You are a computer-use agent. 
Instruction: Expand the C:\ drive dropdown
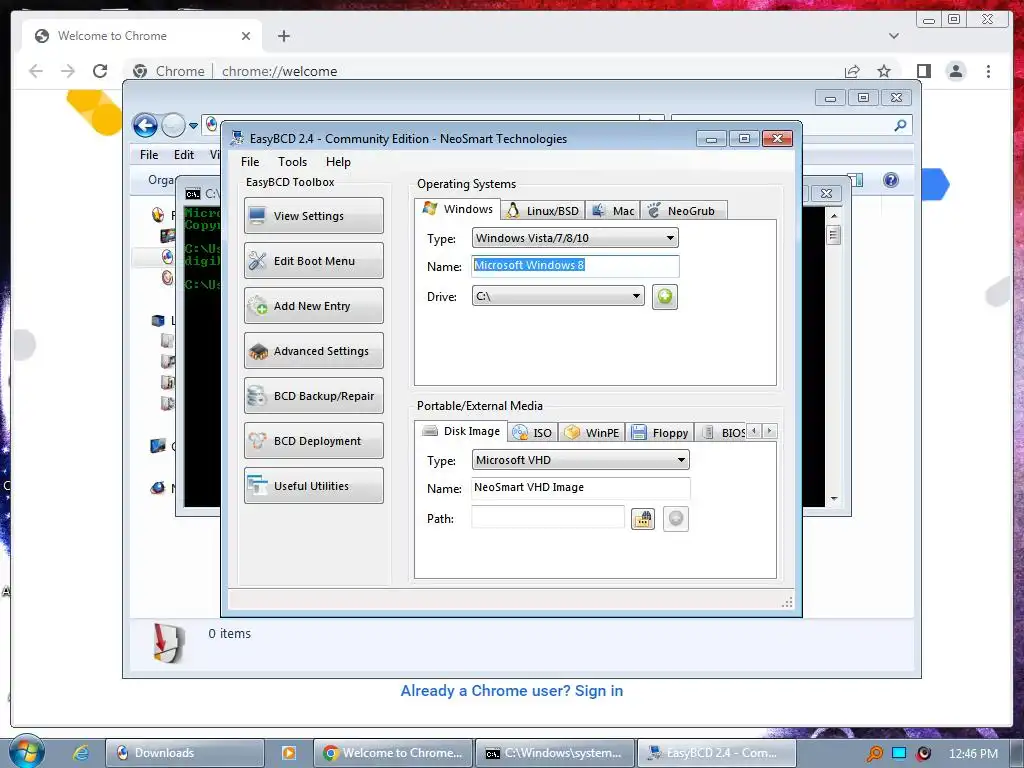coord(558,296)
